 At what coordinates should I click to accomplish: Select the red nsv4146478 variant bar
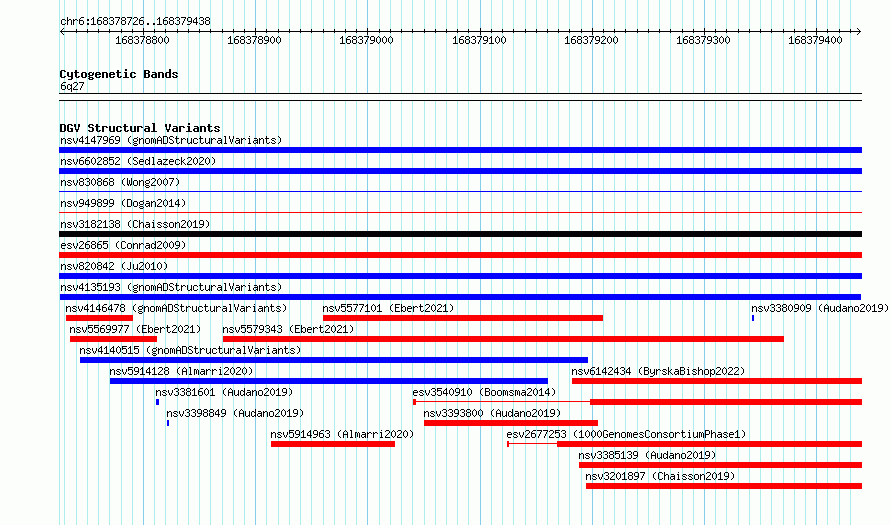click(x=99, y=318)
